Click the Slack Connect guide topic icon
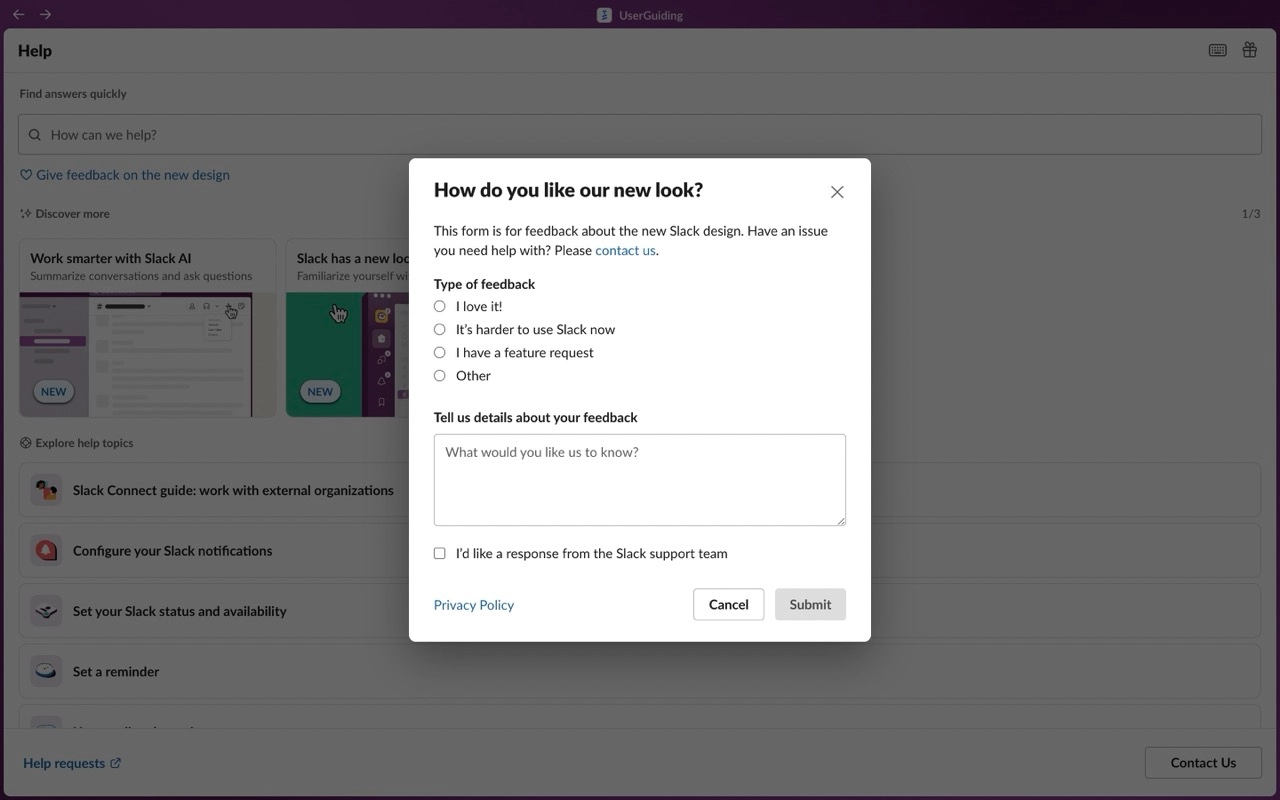 [x=45, y=490]
